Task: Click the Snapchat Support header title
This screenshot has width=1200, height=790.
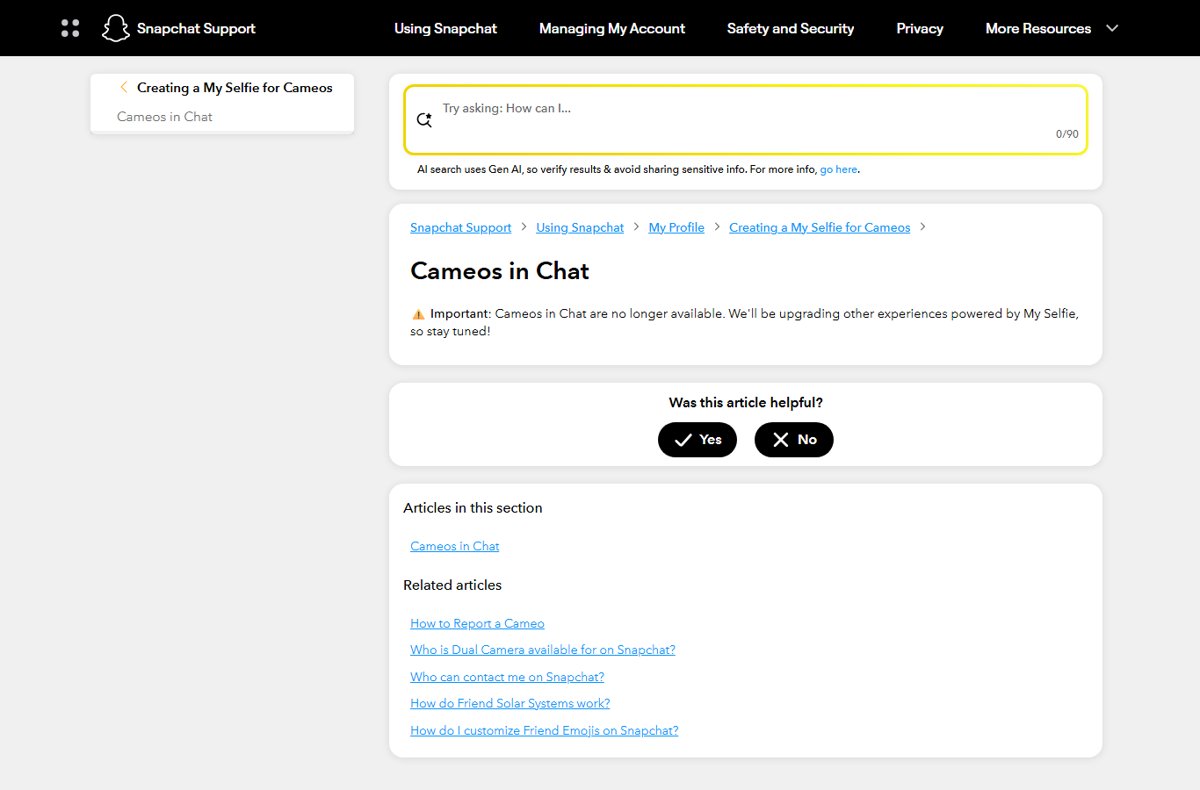Action: 196,28
